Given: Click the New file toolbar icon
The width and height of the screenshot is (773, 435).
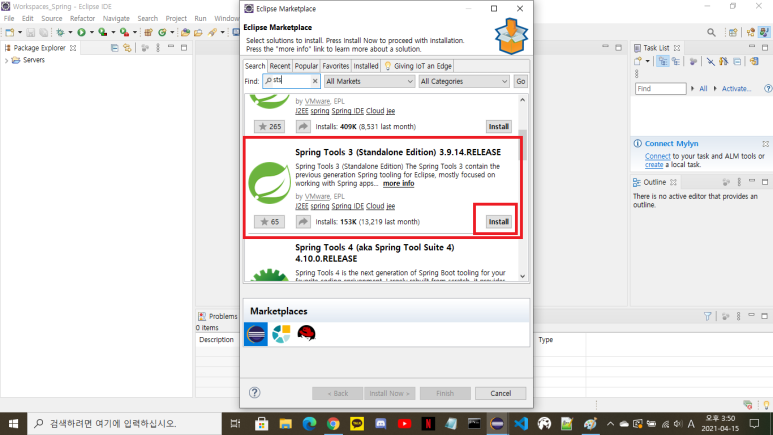Looking at the screenshot, I should point(10,33).
